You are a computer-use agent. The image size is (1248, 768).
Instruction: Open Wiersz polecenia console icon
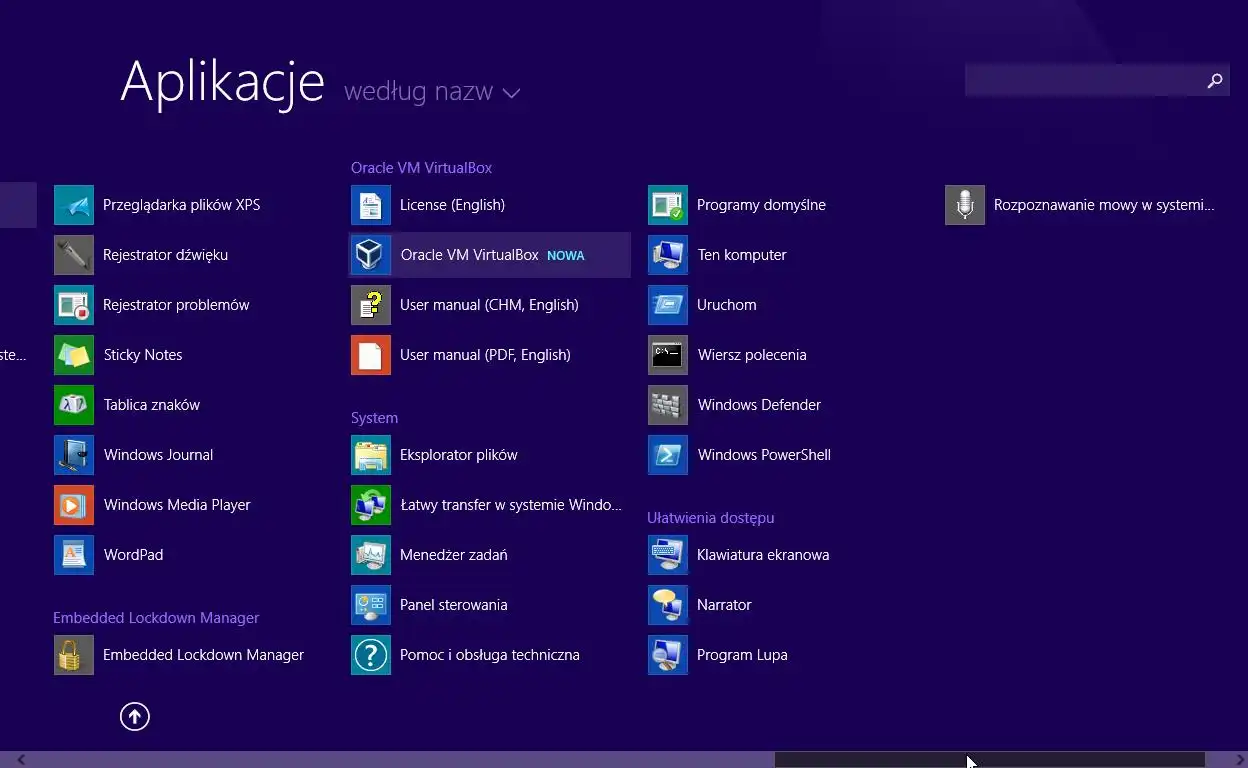coord(668,355)
